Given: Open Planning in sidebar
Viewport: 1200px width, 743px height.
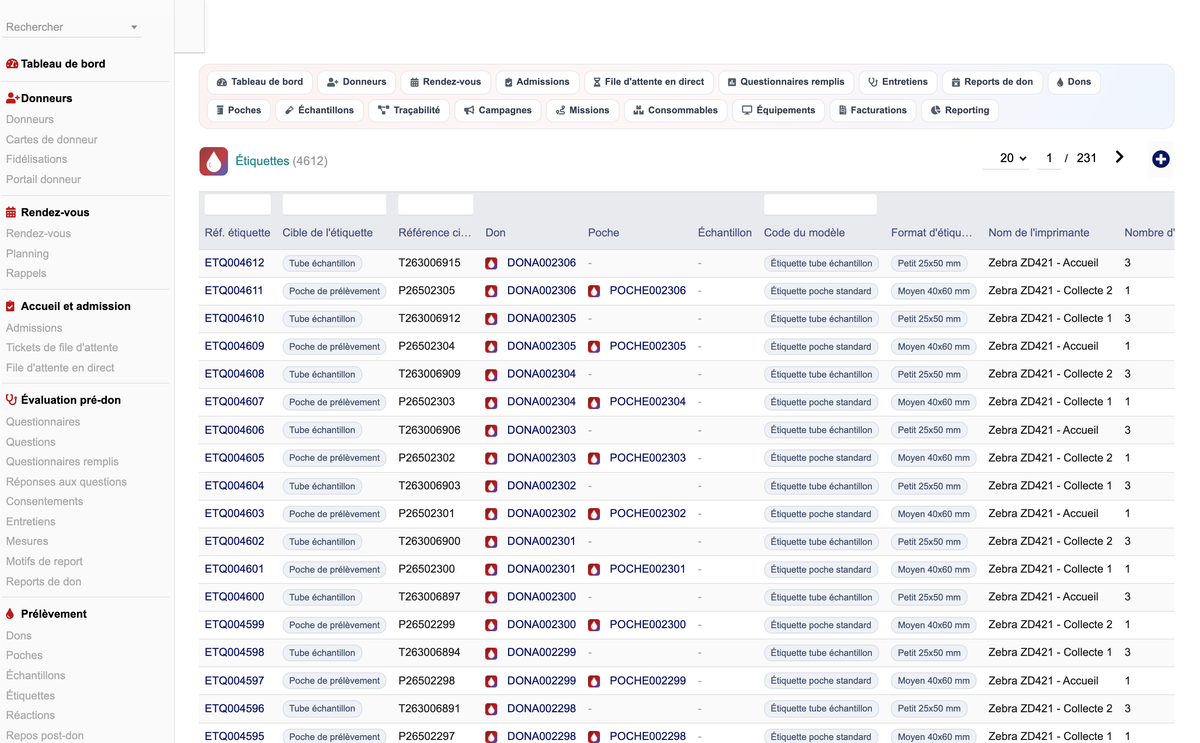Looking at the screenshot, I should coord(27,254).
